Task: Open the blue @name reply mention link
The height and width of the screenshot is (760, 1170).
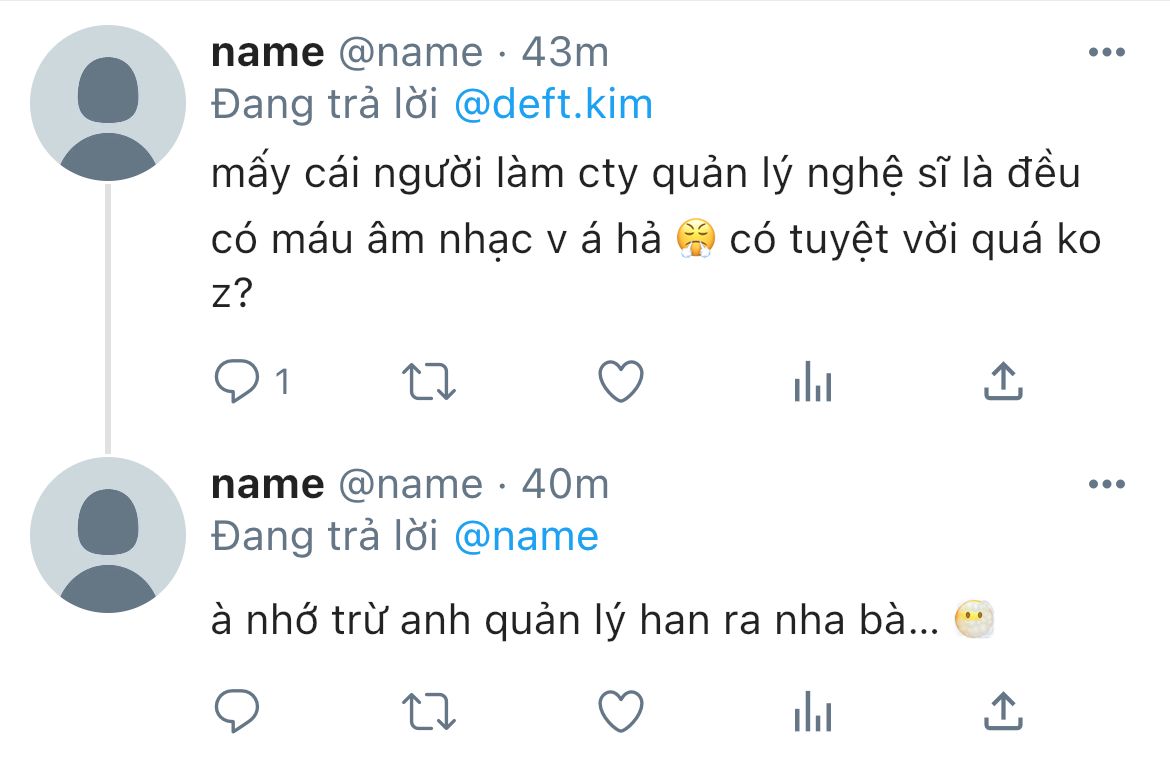Action: 526,536
